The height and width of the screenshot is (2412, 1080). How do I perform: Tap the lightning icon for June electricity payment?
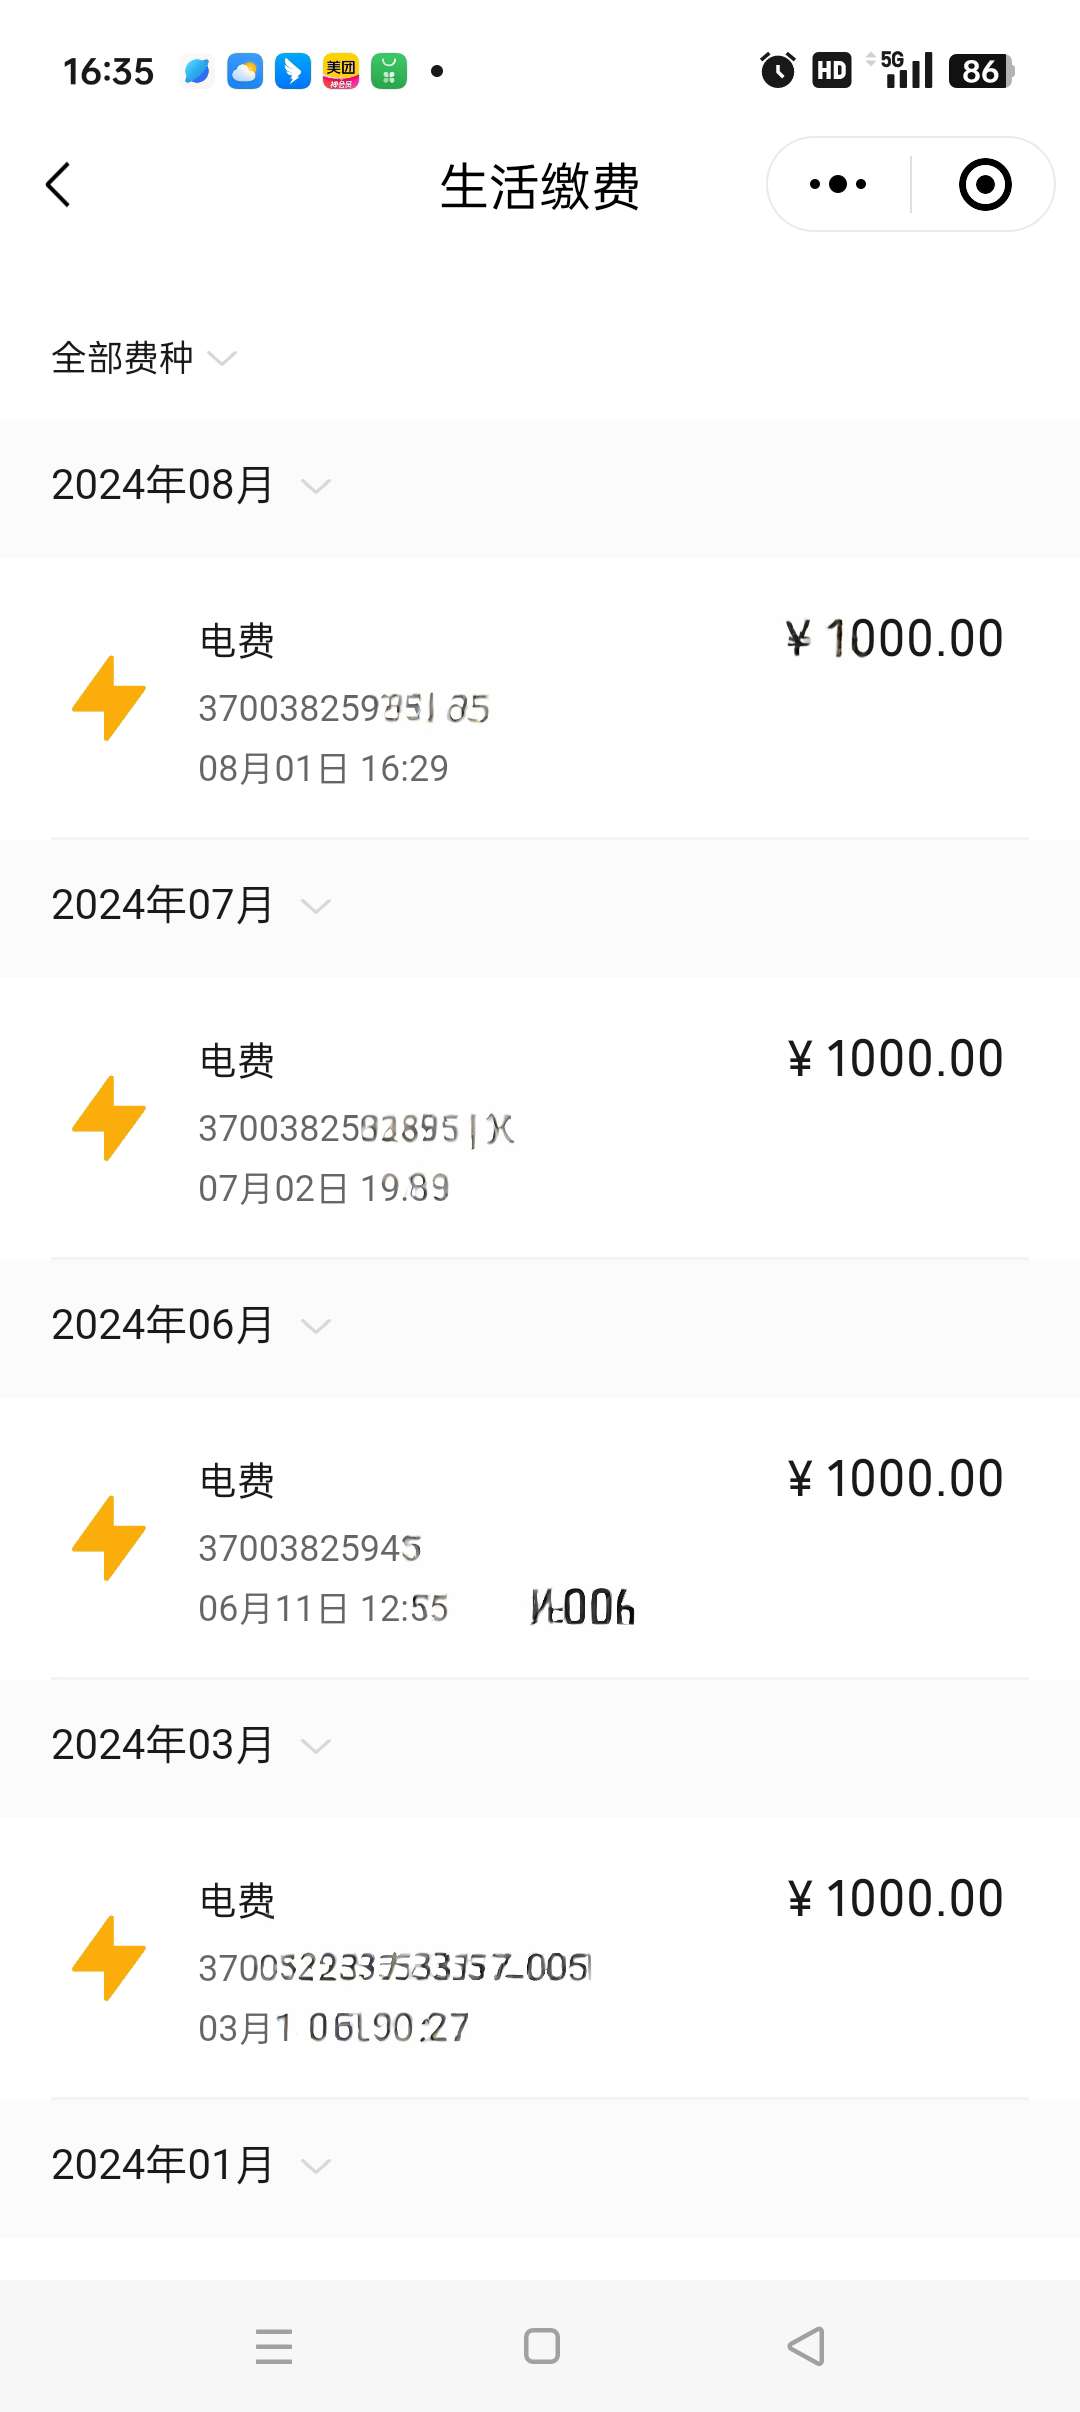[109, 1538]
